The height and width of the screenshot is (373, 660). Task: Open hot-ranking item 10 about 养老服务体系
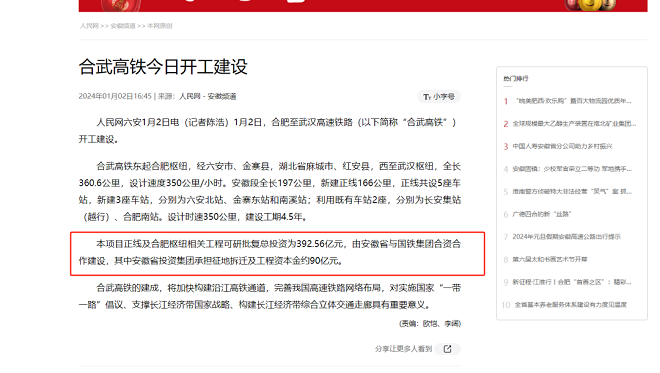(x=571, y=305)
